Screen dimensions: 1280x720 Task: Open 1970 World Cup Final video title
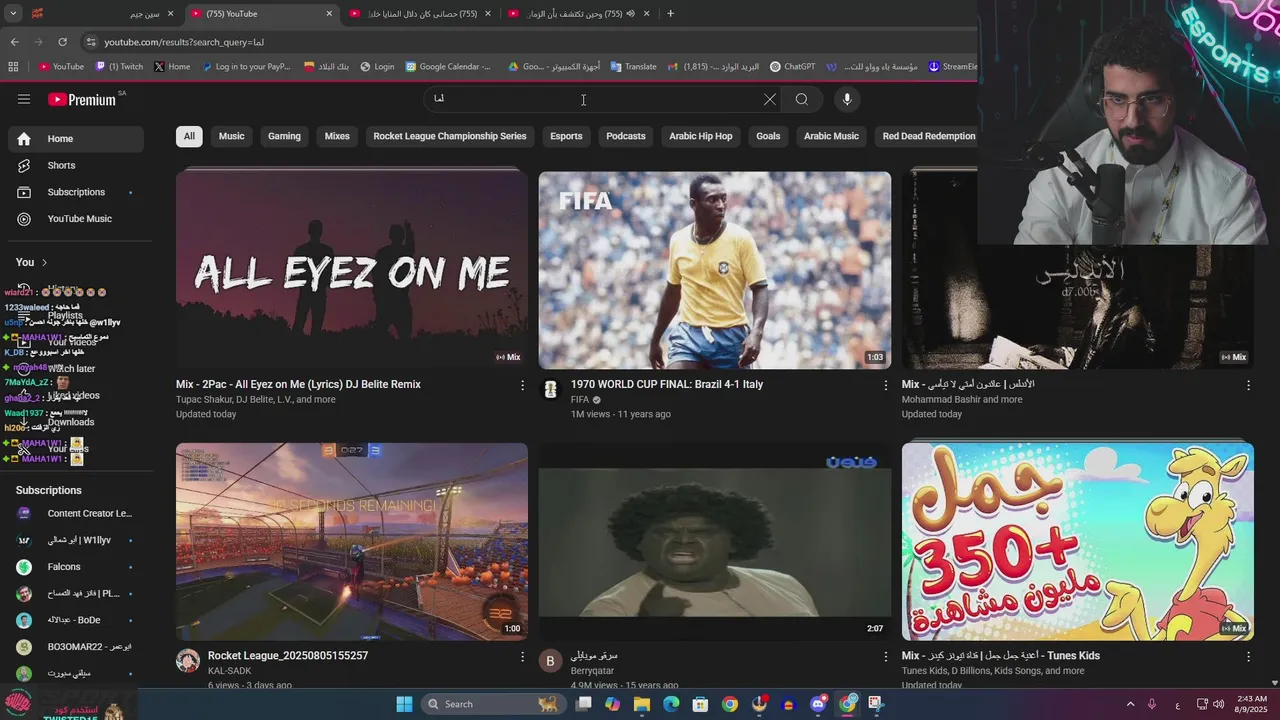point(666,385)
